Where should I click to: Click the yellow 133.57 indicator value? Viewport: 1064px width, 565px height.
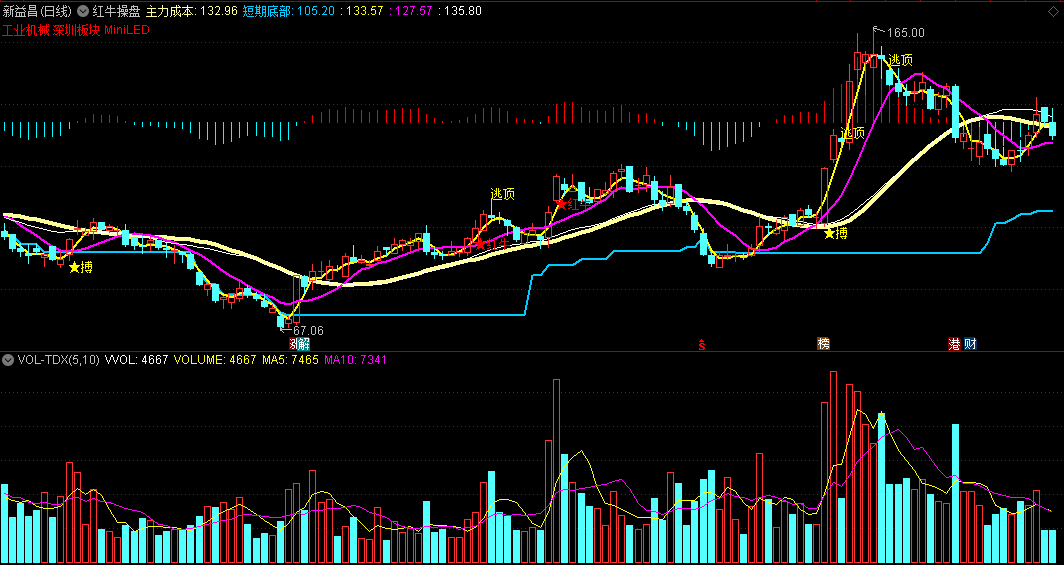tap(364, 11)
